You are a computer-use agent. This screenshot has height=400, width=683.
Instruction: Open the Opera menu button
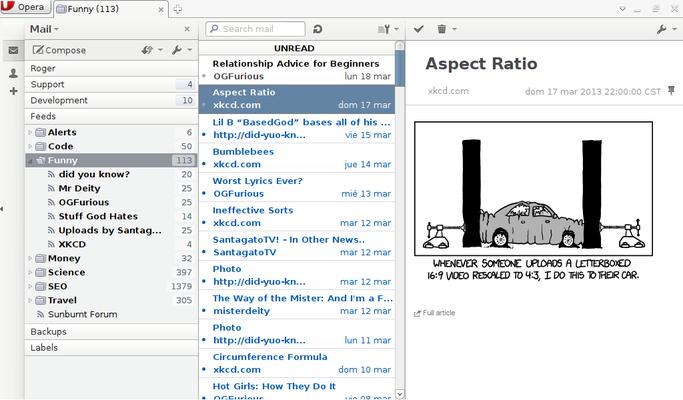25,7
